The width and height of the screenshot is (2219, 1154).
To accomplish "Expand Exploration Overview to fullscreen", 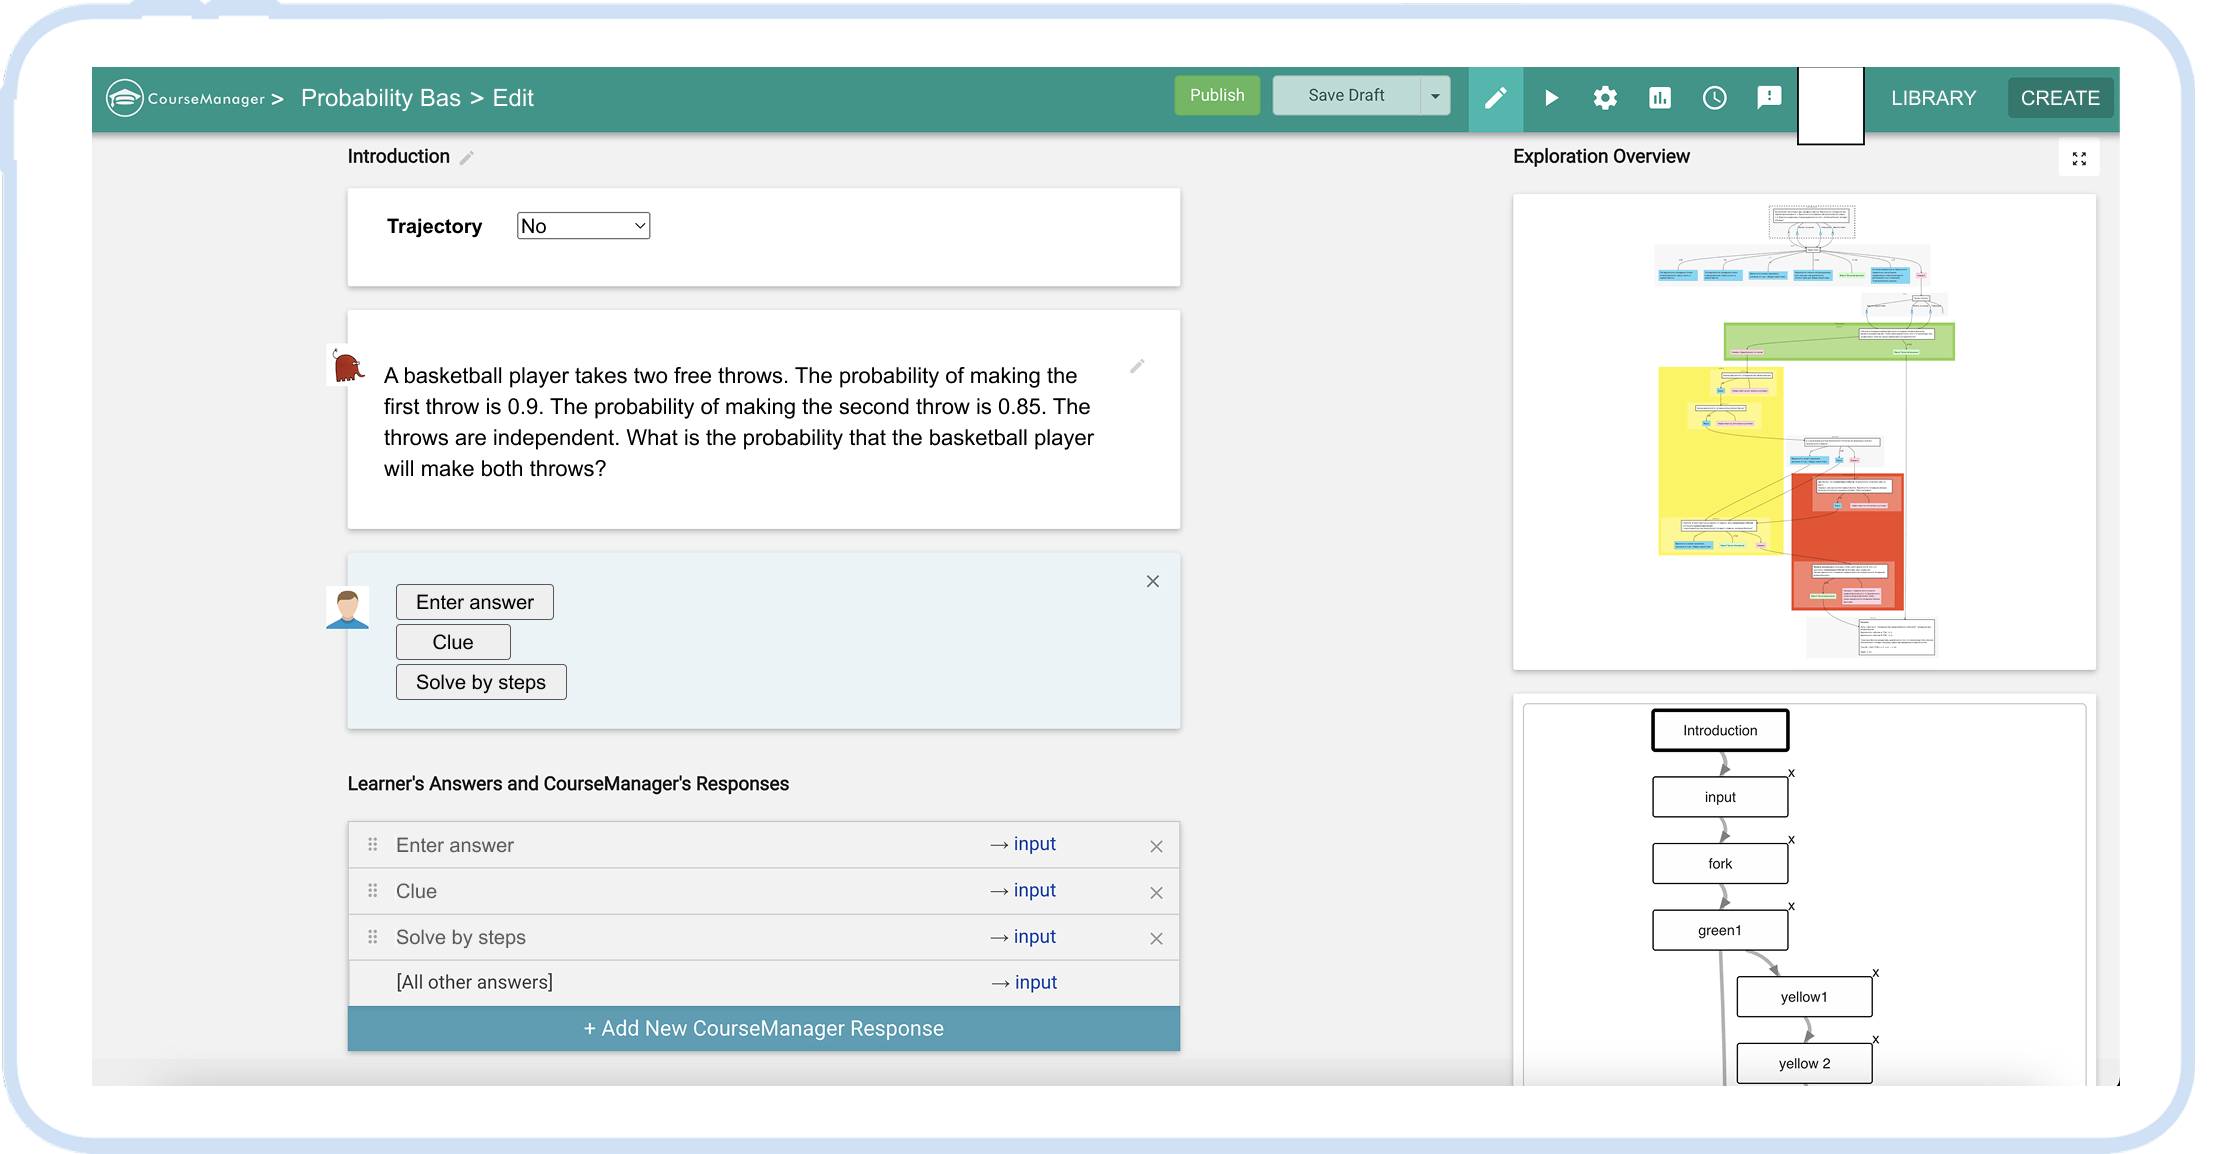I will (x=2079, y=159).
